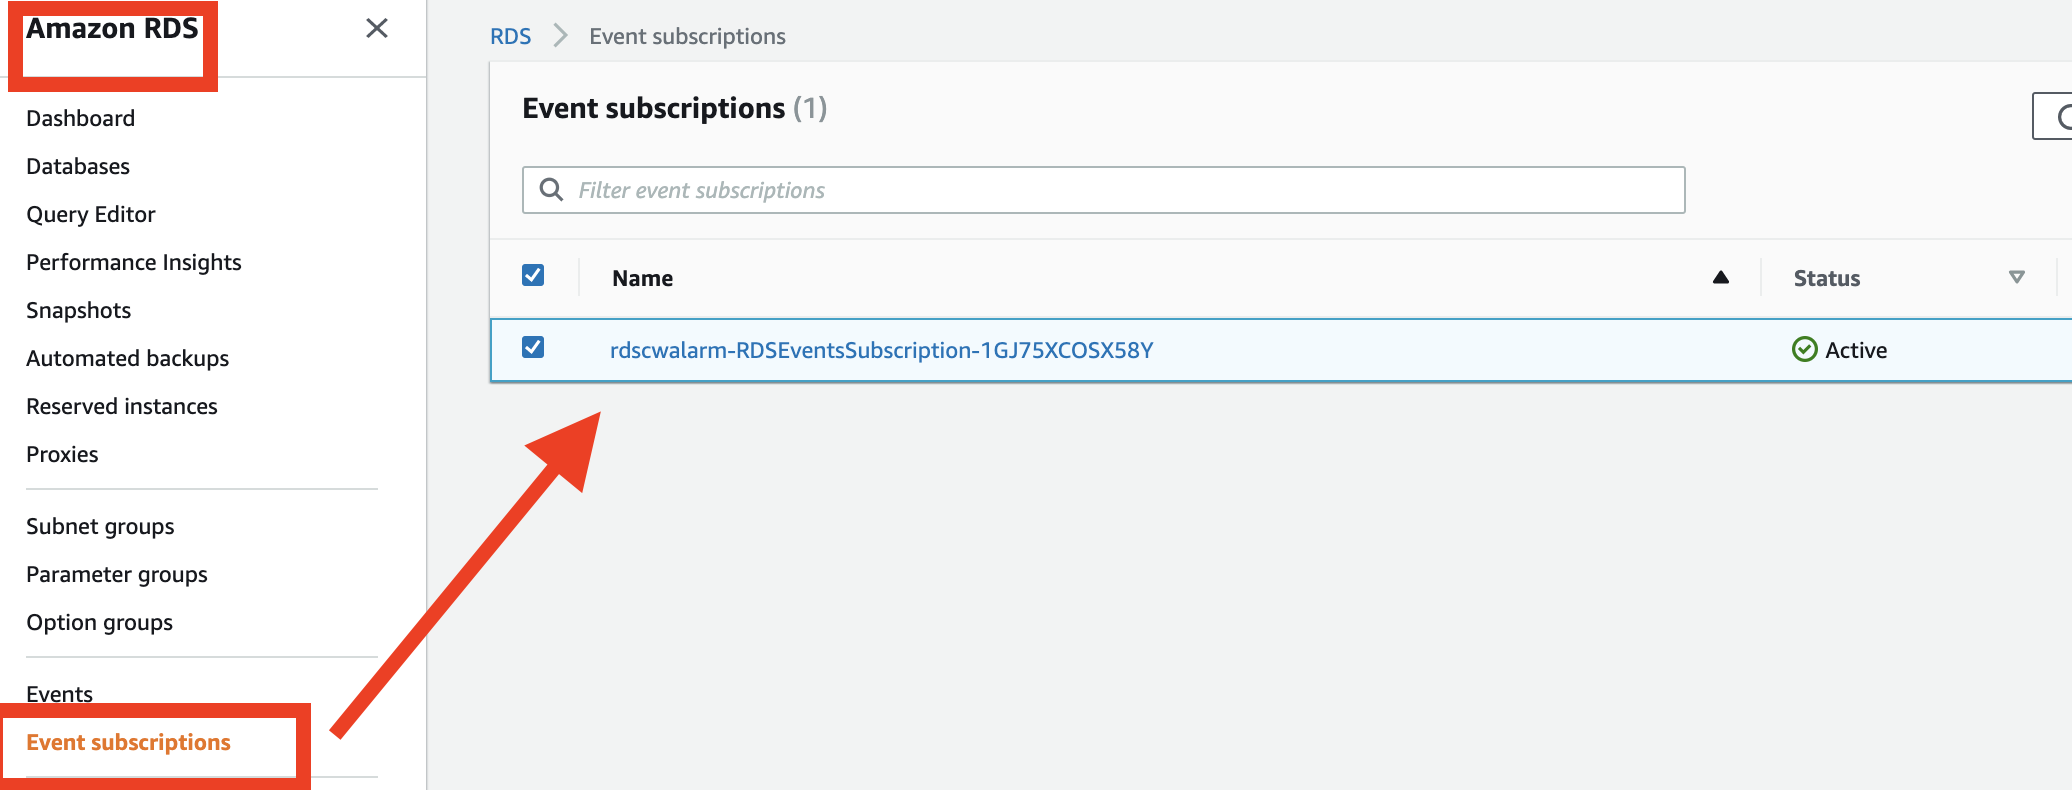Open Events in the sidebar
This screenshot has height=790, width=2072.
coord(60,694)
